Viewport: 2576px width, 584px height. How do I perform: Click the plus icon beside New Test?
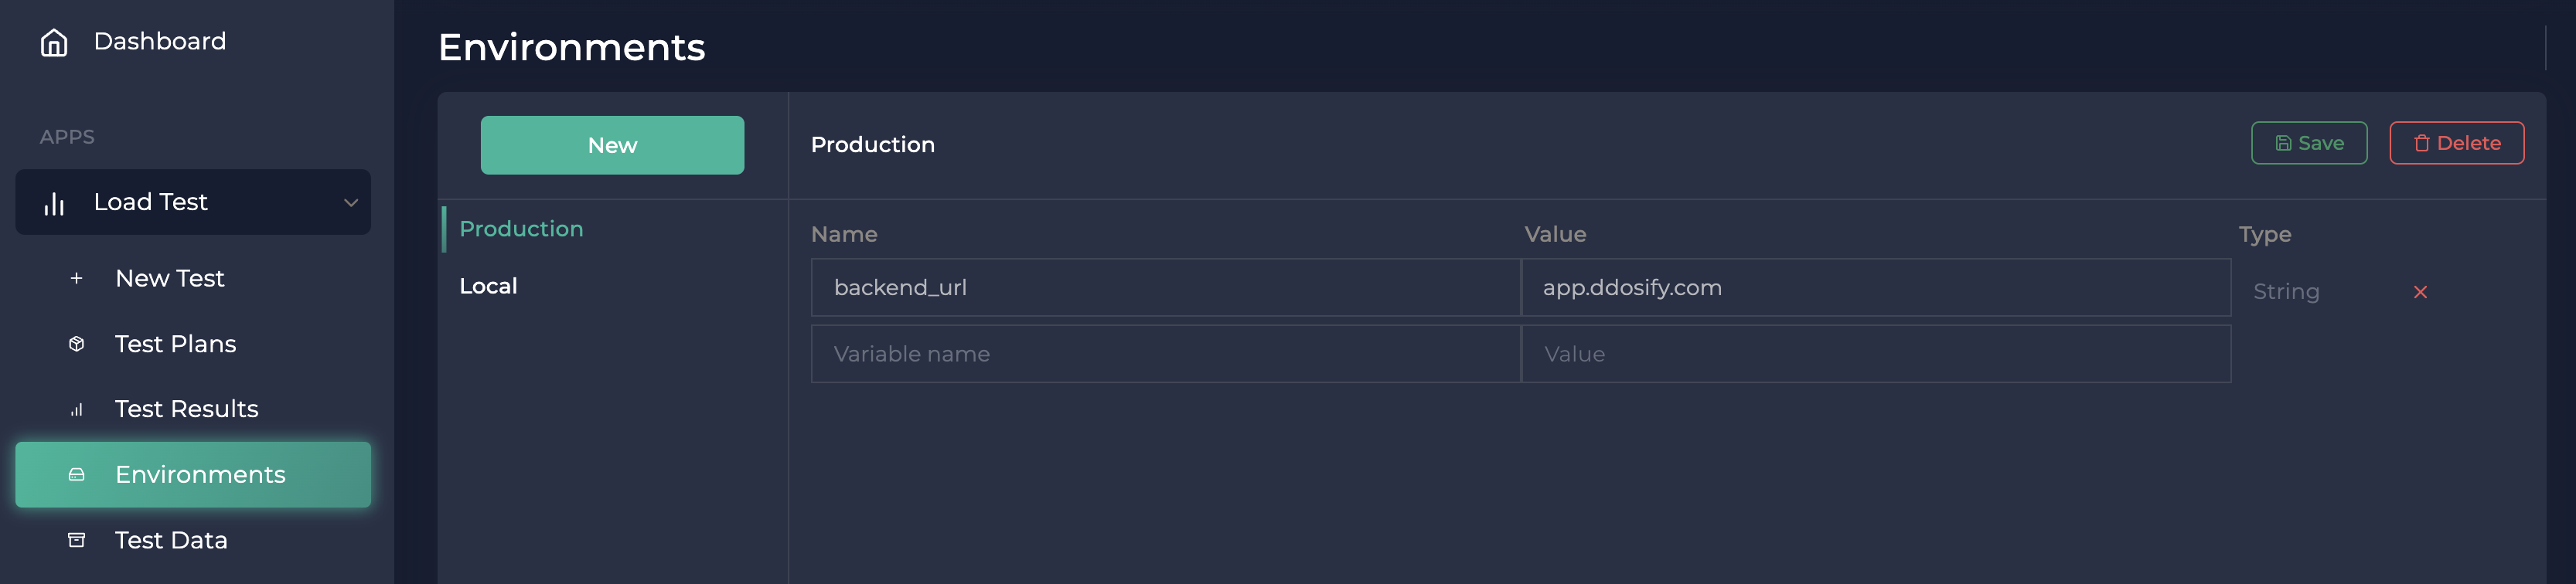pos(77,278)
